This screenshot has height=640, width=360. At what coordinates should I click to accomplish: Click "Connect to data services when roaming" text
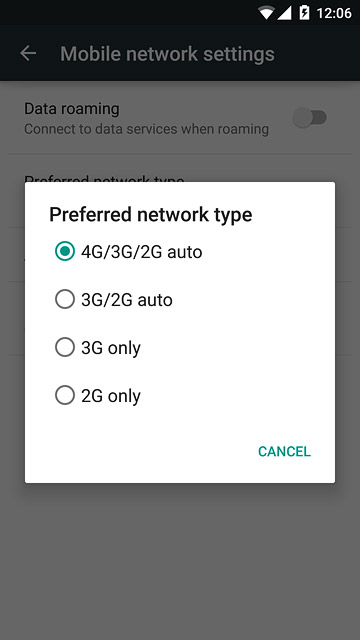[x=146, y=129]
